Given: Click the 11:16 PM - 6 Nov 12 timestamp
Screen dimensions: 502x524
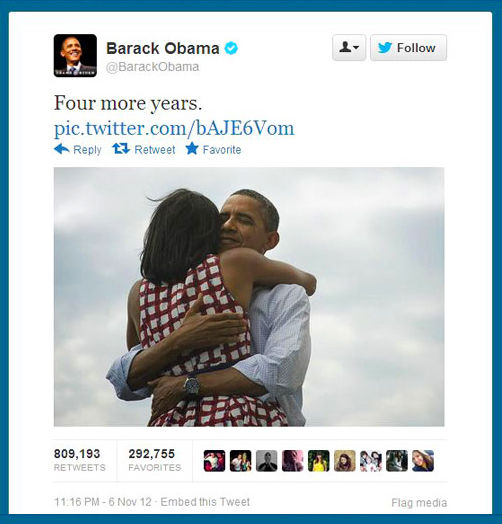Looking at the screenshot, I should pyautogui.click(x=103, y=502).
